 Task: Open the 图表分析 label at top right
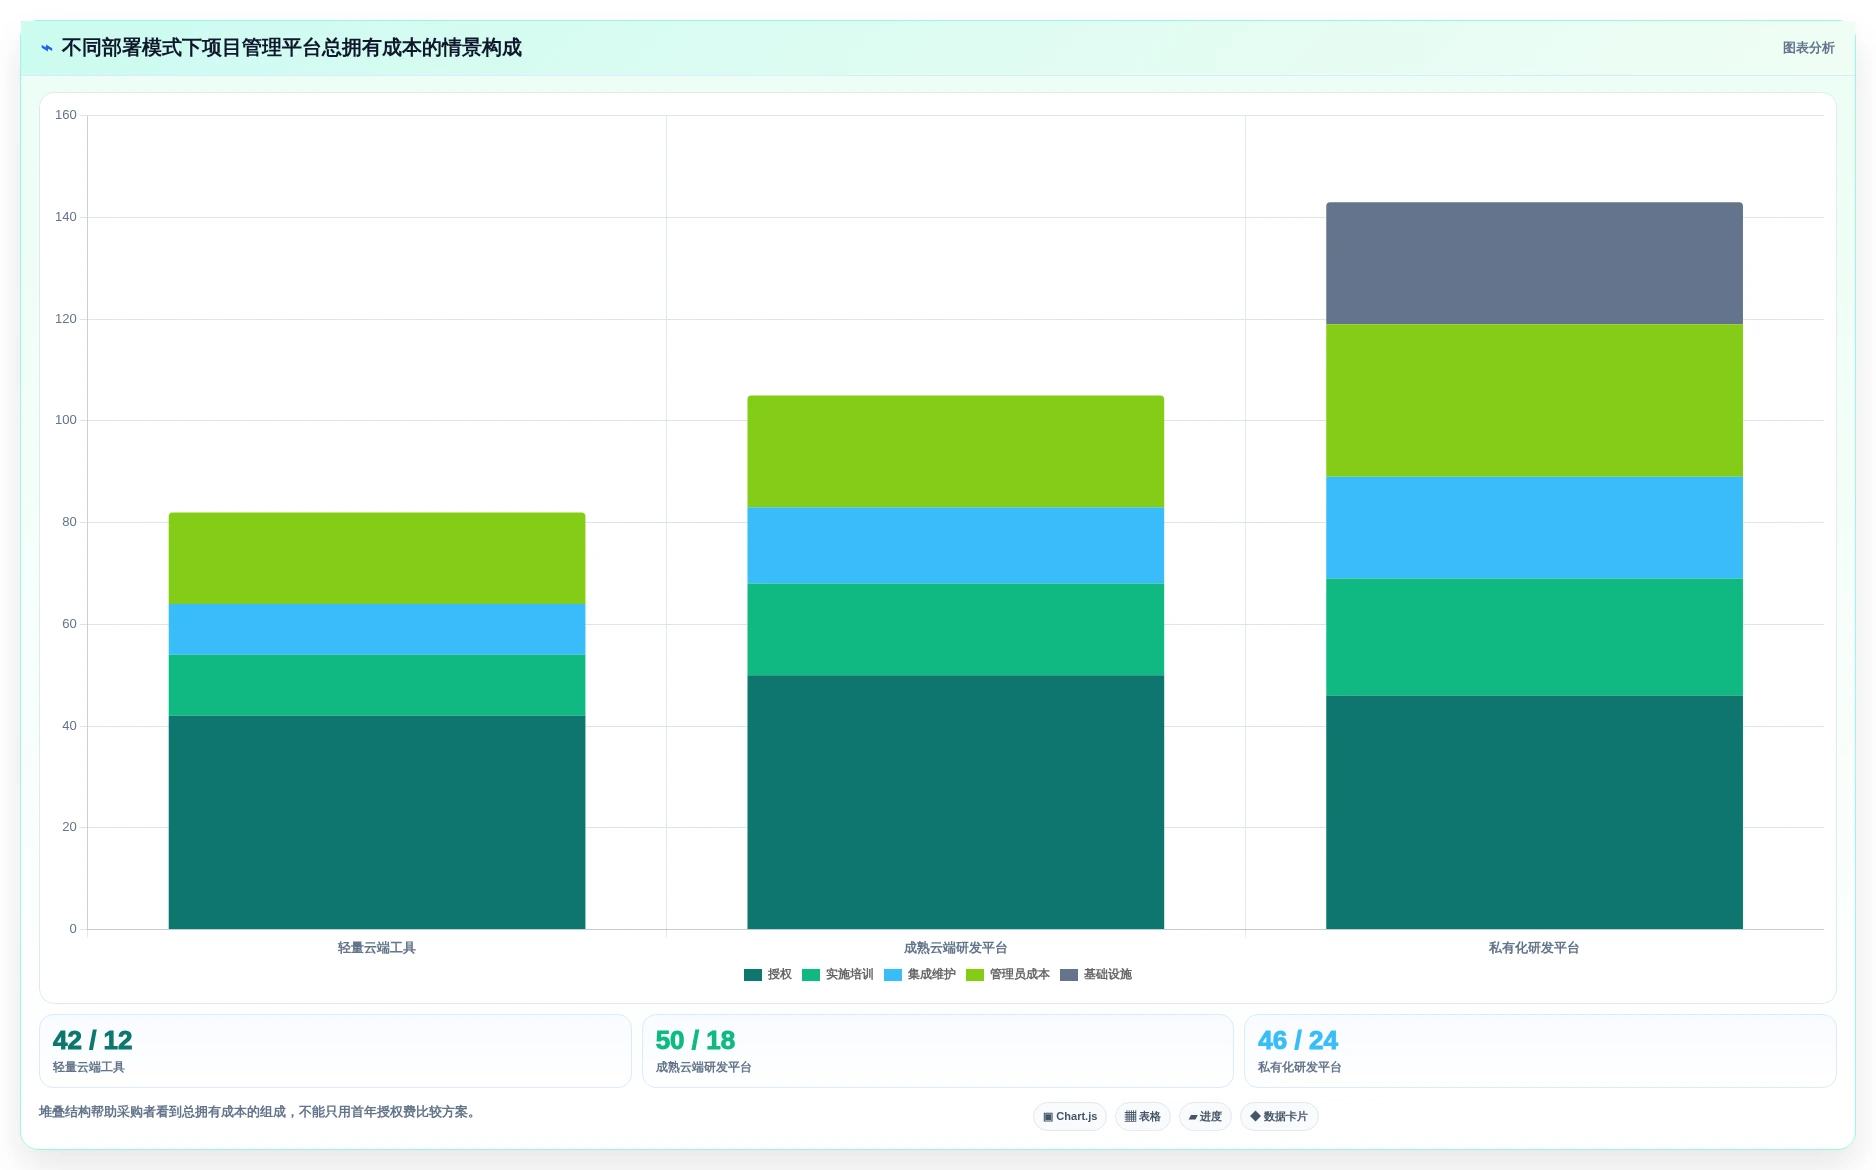pos(1808,48)
